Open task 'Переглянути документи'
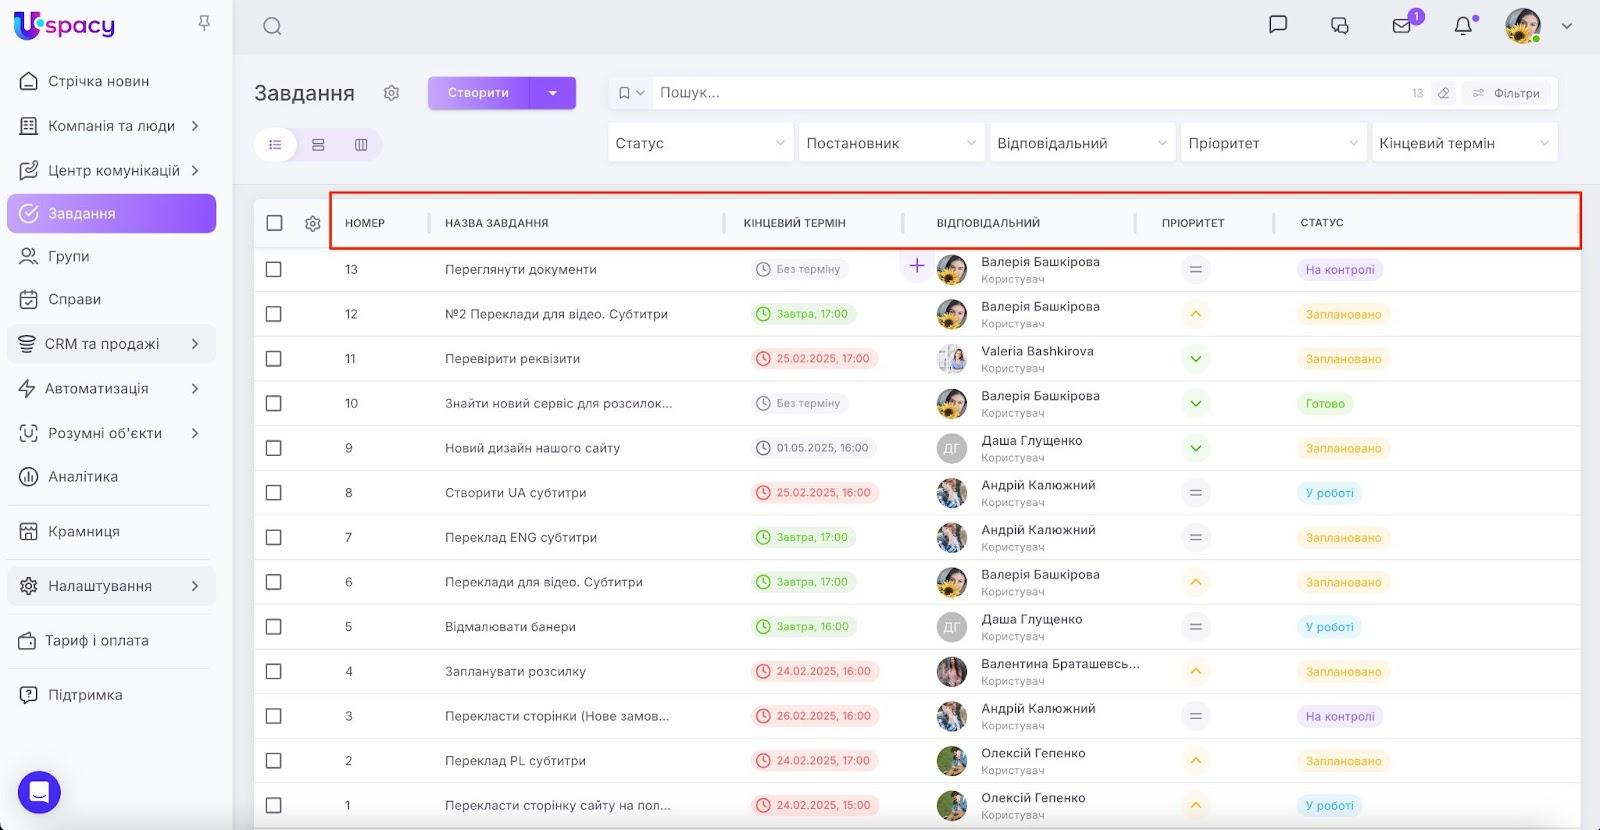Screen dimensions: 1600x830 point(520,270)
